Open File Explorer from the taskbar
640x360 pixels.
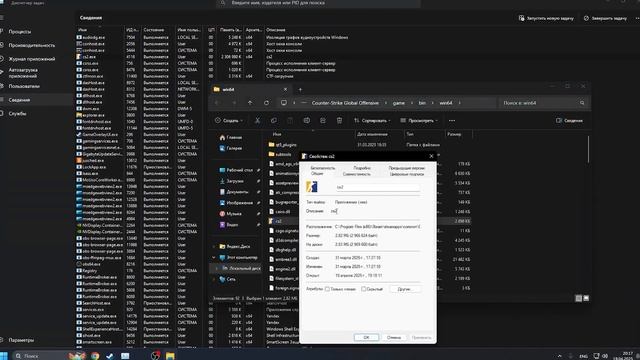pyautogui.click(x=170, y=356)
